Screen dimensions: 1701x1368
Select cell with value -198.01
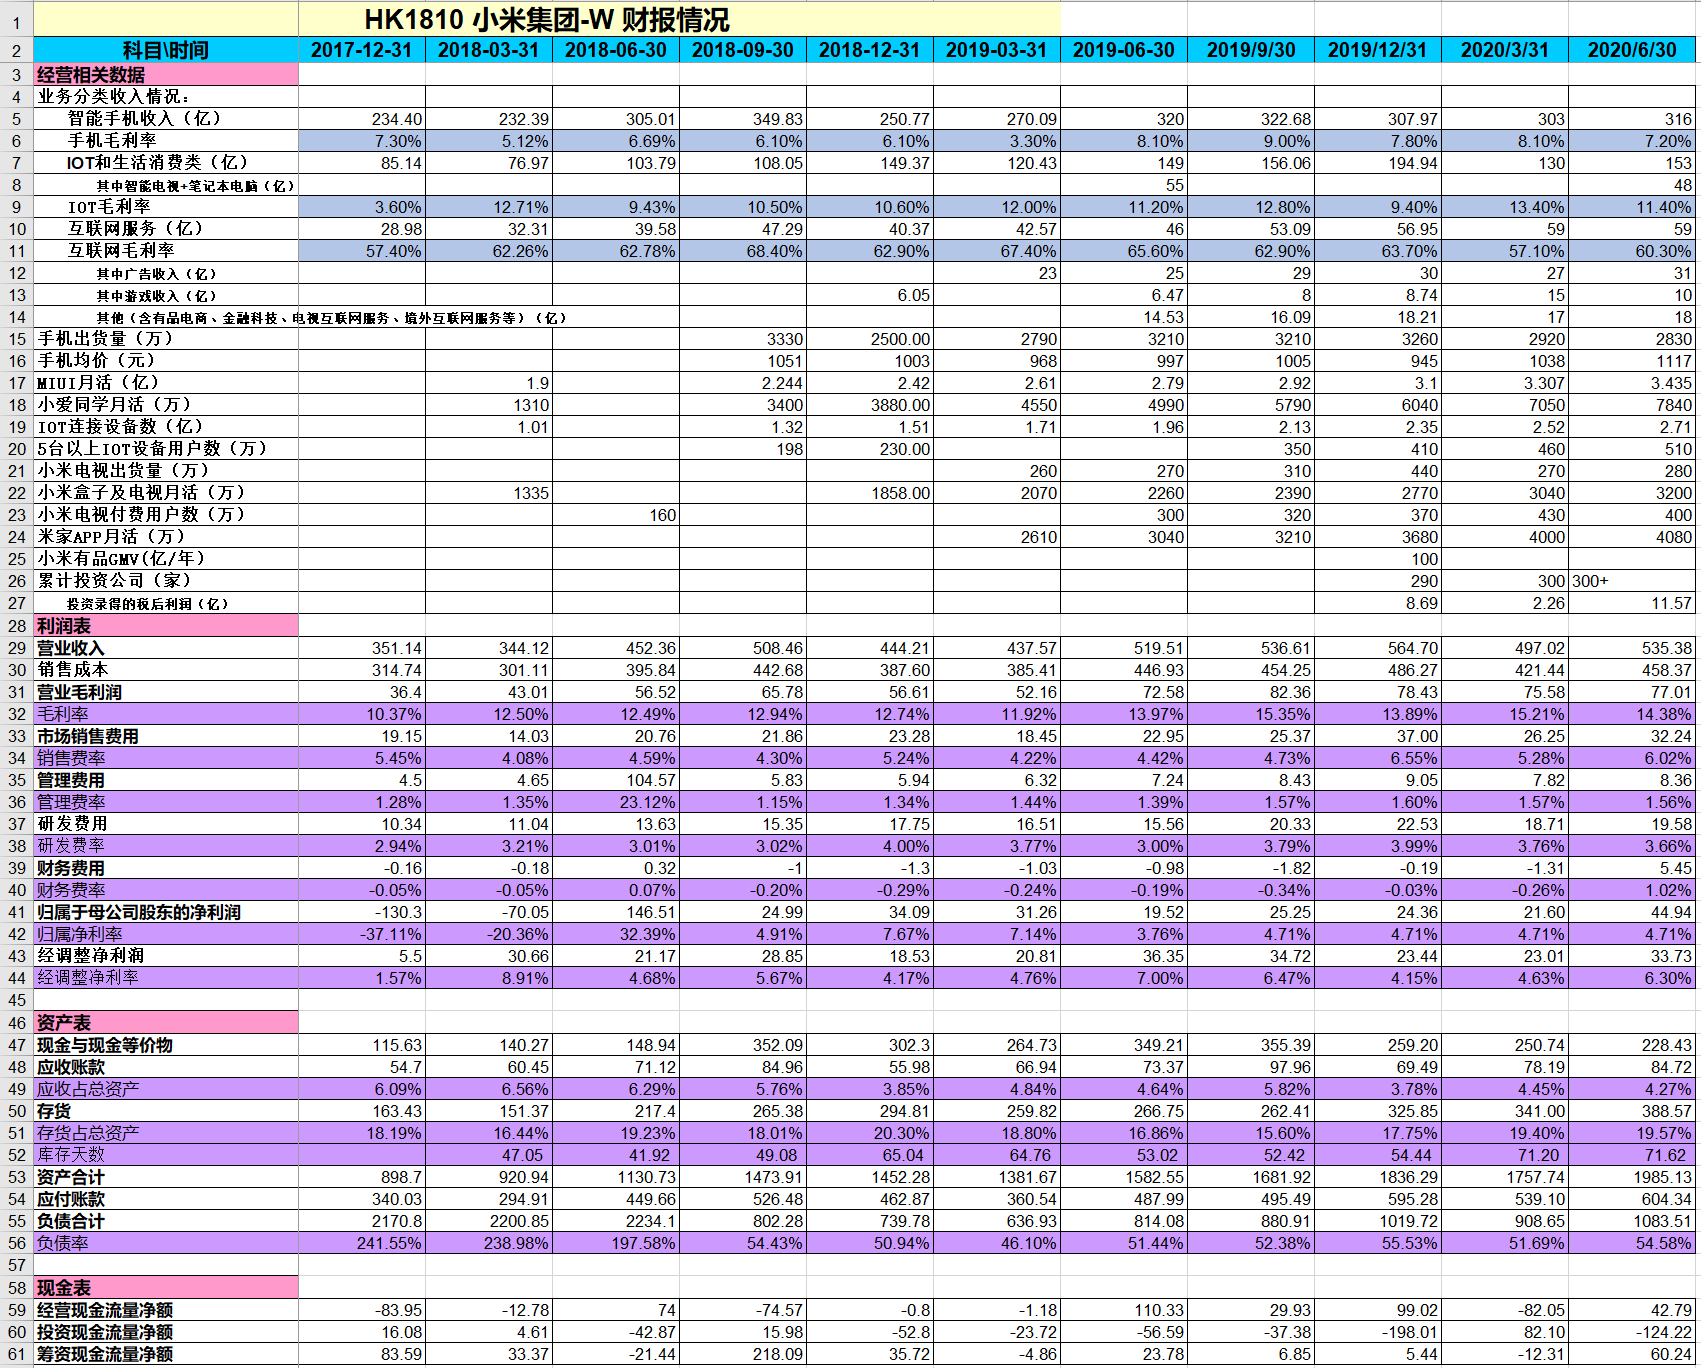(x=1378, y=1332)
